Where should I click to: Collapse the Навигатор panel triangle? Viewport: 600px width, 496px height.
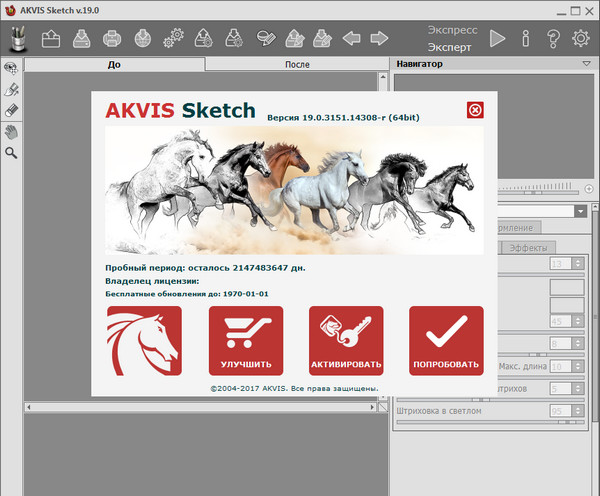click(x=587, y=64)
